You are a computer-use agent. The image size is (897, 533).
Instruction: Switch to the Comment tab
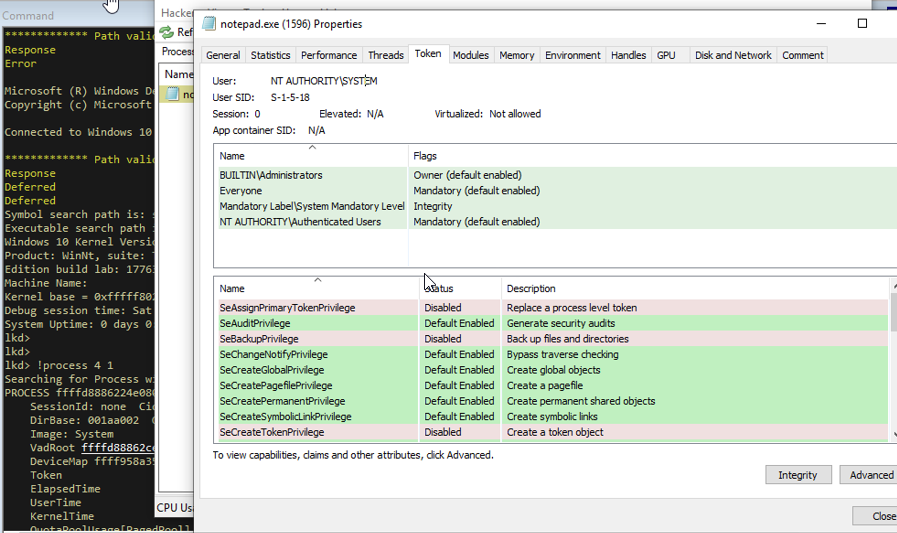point(803,55)
